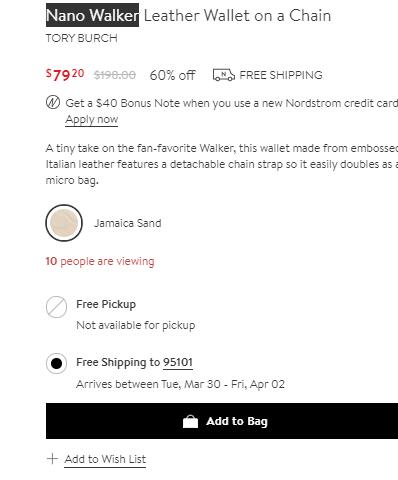Click the 10 people are viewing notice
398x480 pixels.
(x=100, y=261)
